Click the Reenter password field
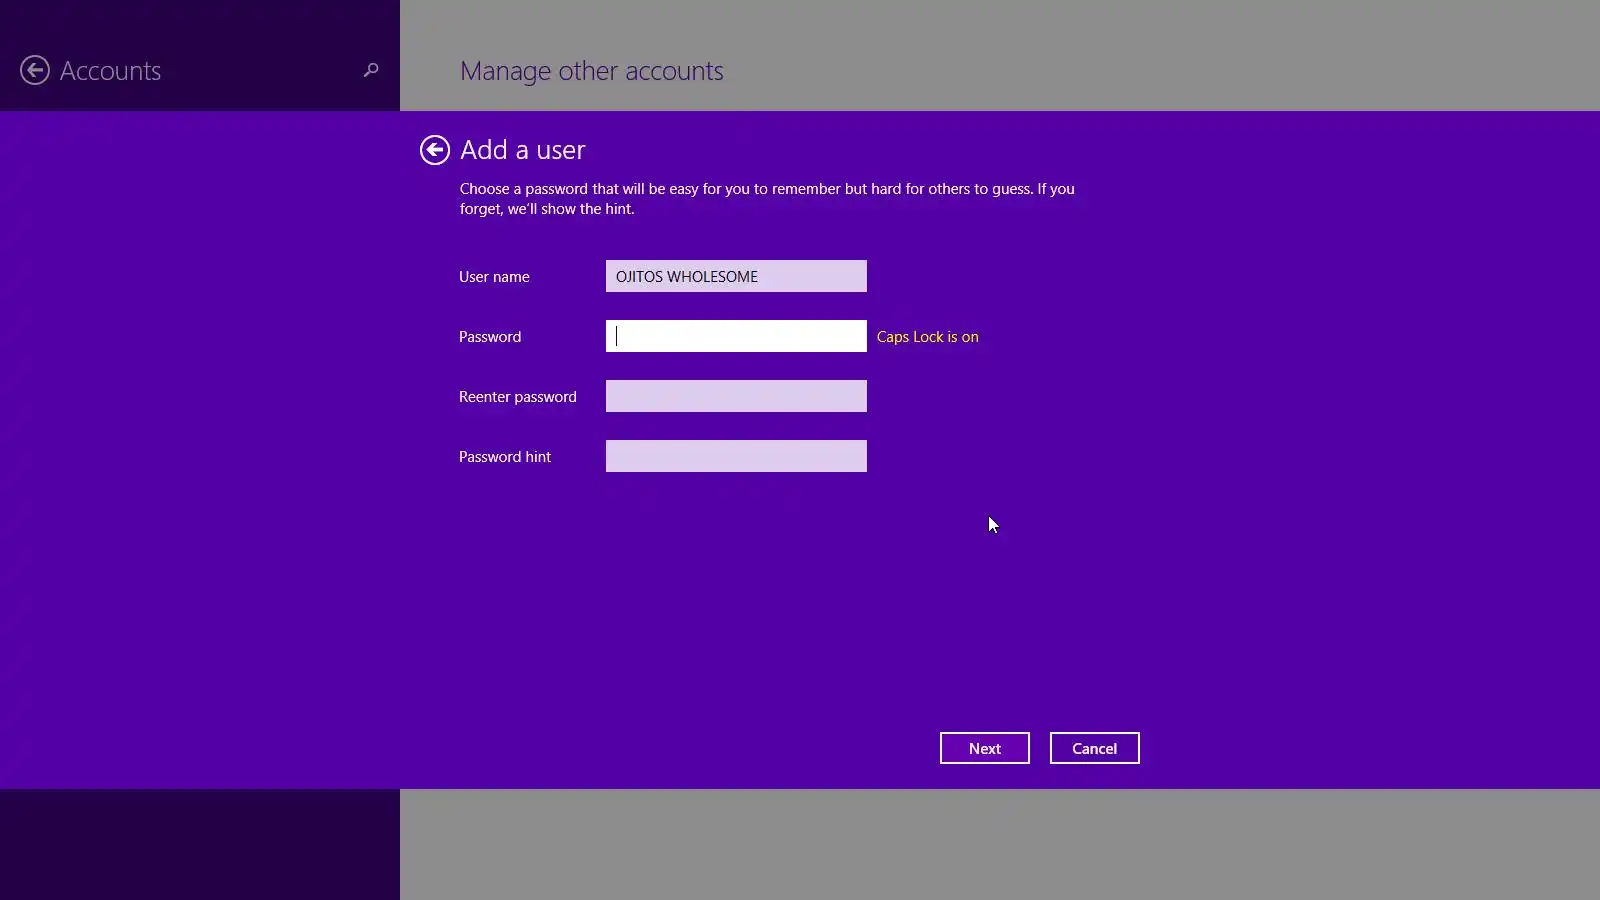Image resolution: width=1600 pixels, height=900 pixels. (x=736, y=396)
